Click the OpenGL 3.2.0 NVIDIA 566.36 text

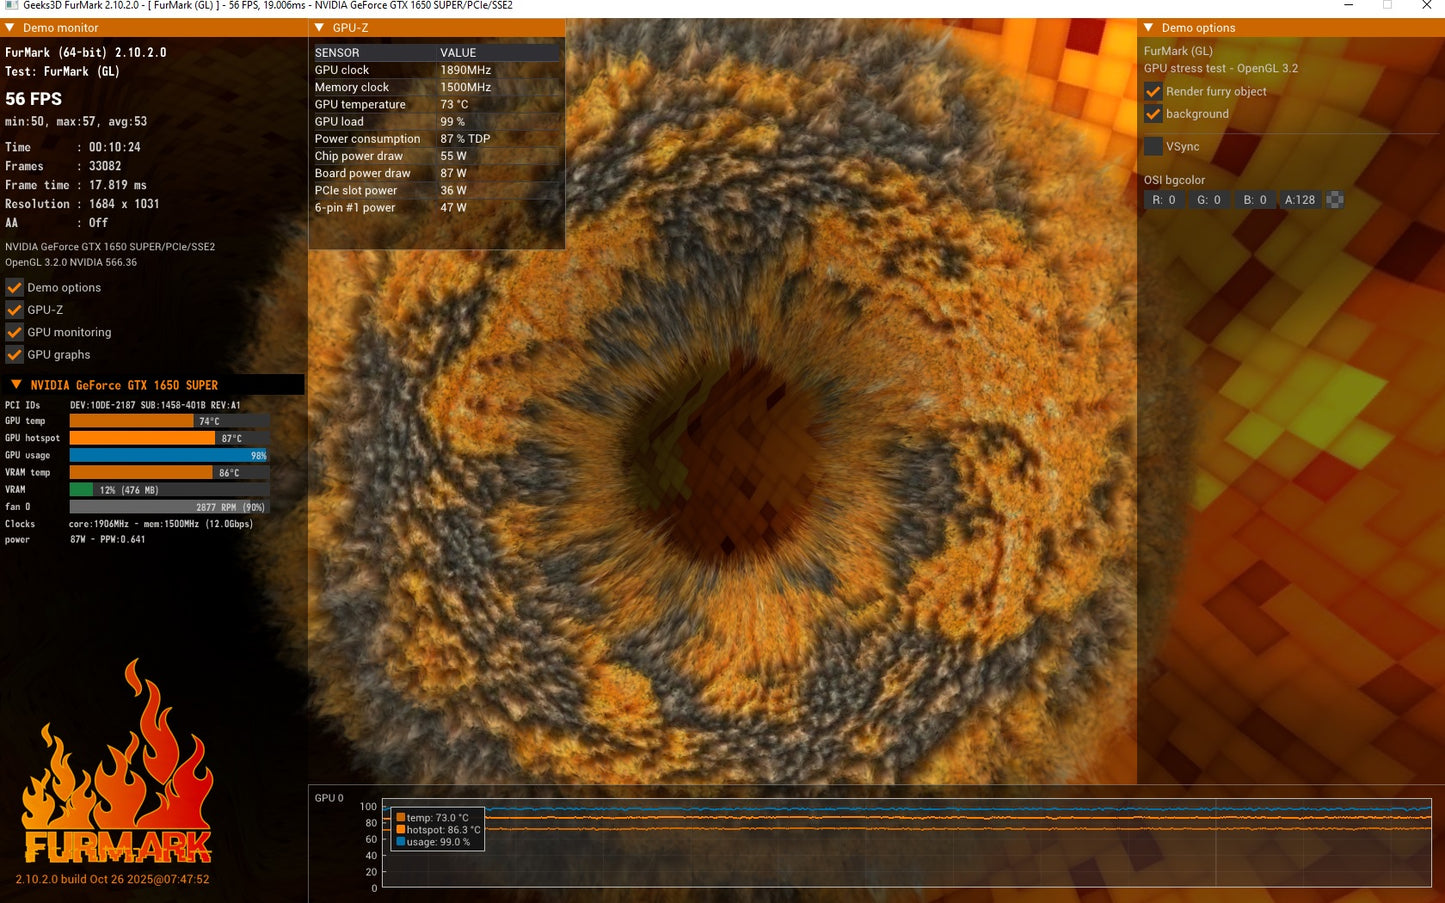(x=71, y=262)
